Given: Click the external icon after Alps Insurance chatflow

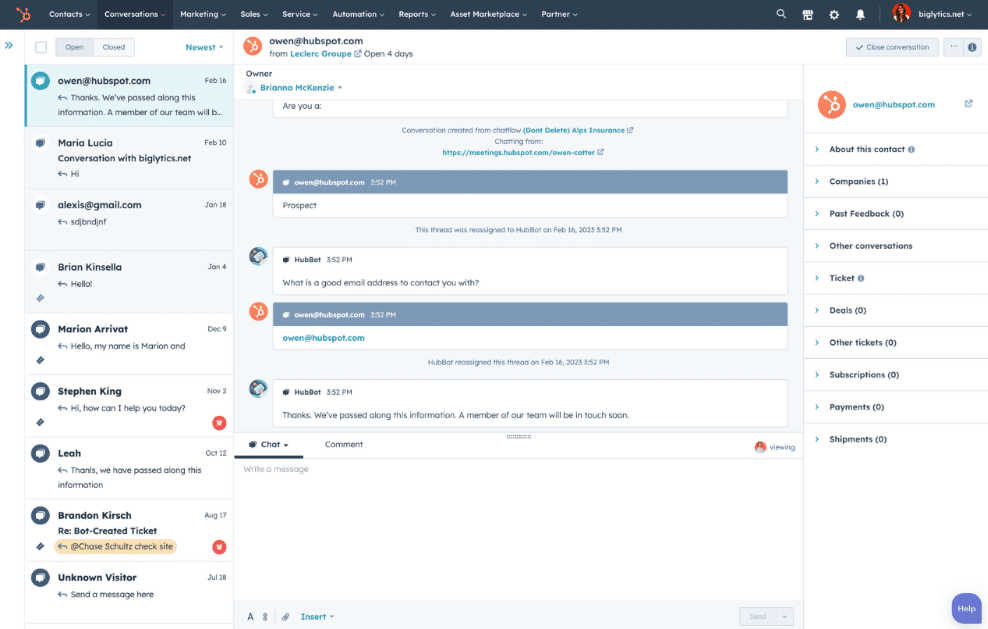Looking at the screenshot, I should point(629,130).
